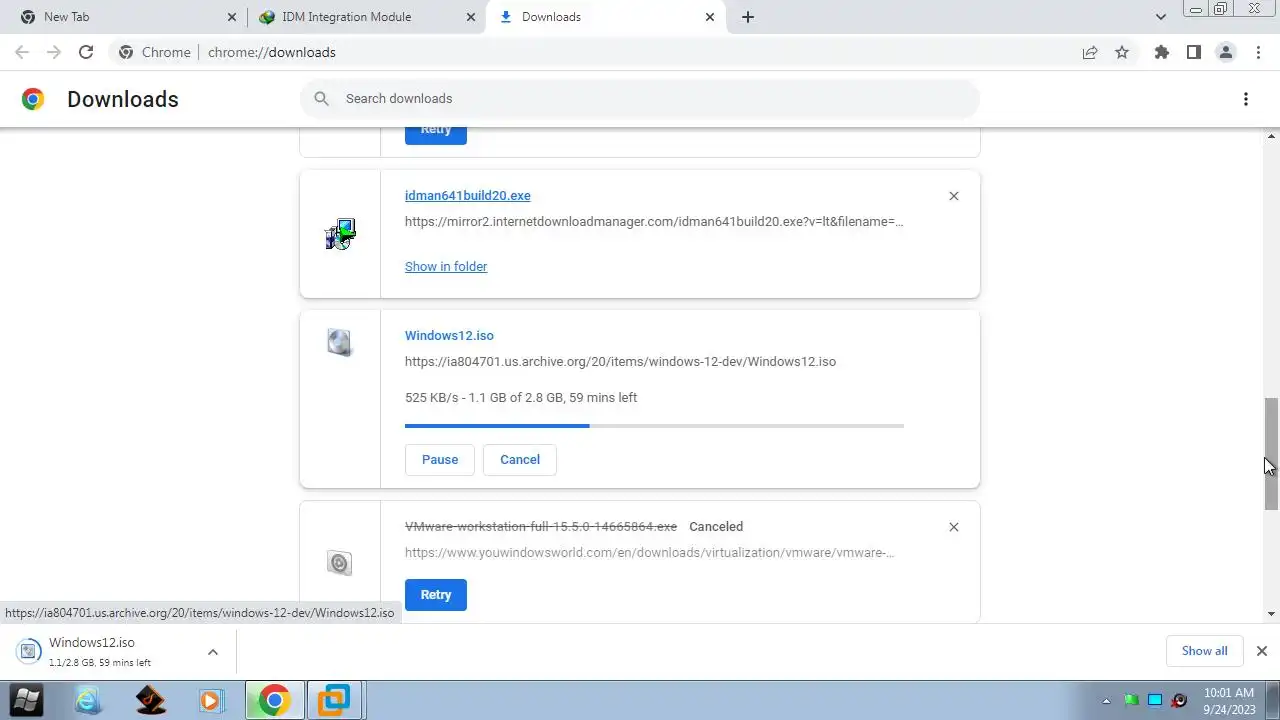Open the media player taskbar icon
The width and height of the screenshot is (1280, 720).
point(211,701)
